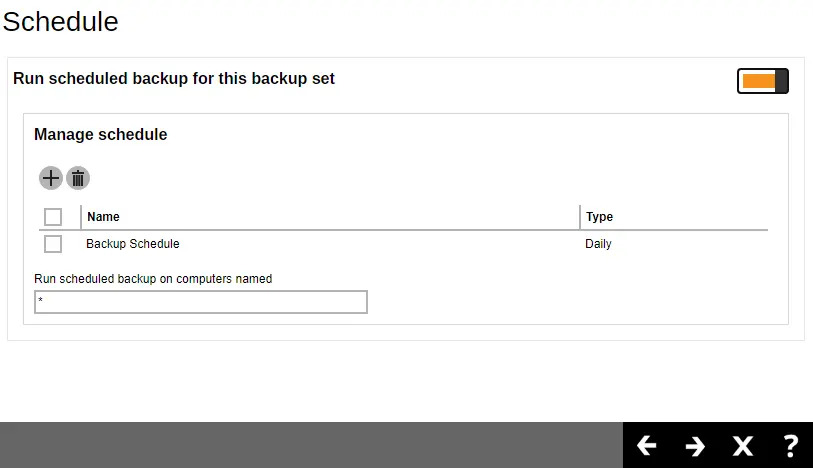Screen dimensions: 813x468
Task: Turn off the scheduled backup switch
Action: (763, 81)
